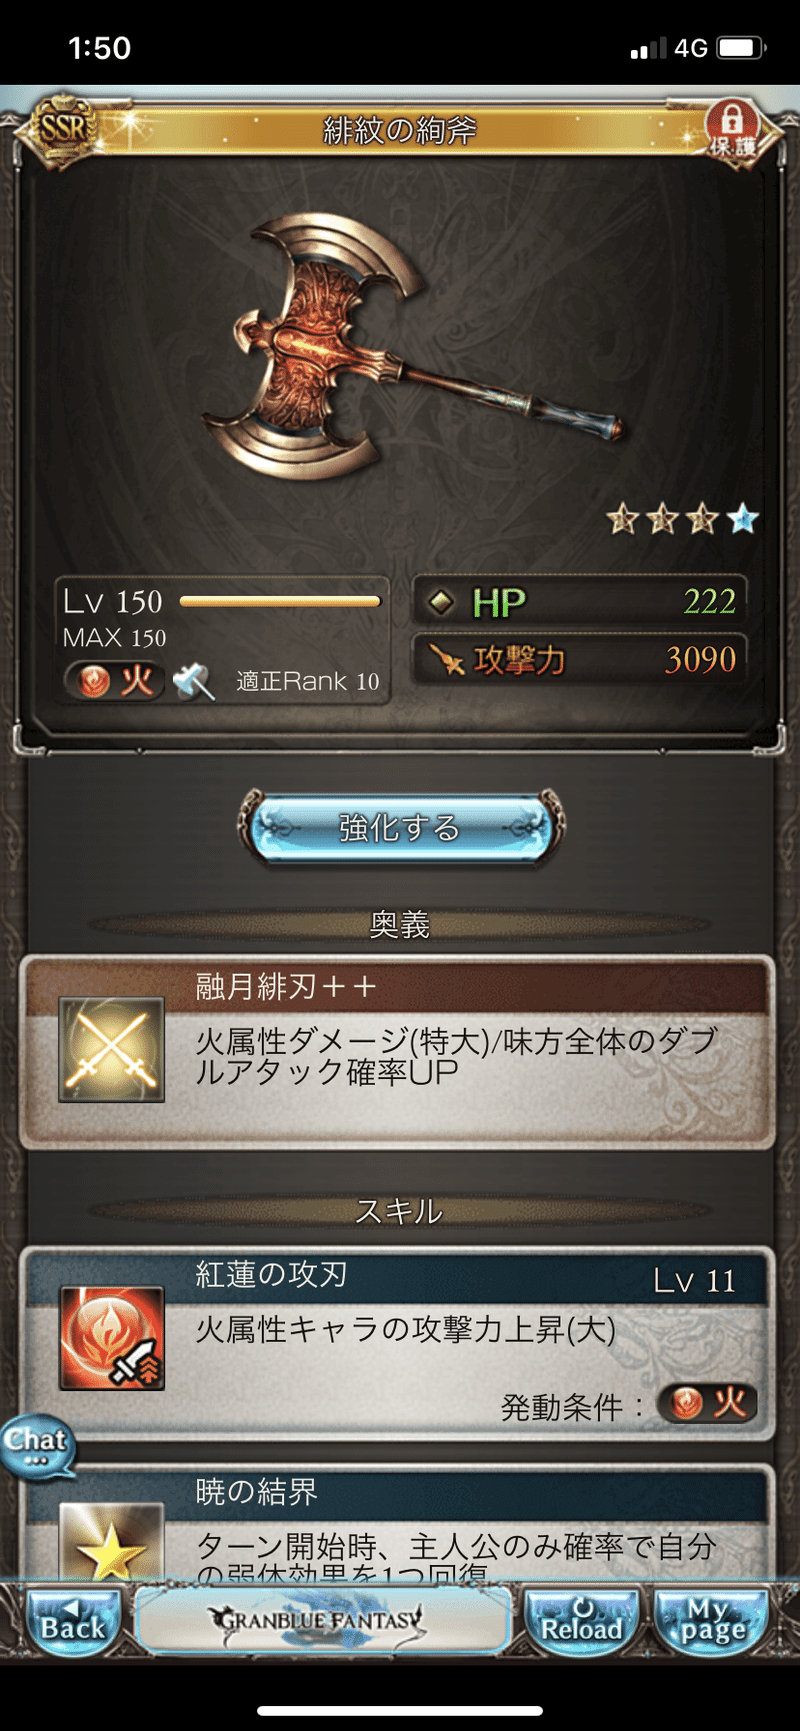Image resolution: width=800 pixels, height=1731 pixels.
Task: Tap the fire element 火 badge
Action: pos(114,681)
